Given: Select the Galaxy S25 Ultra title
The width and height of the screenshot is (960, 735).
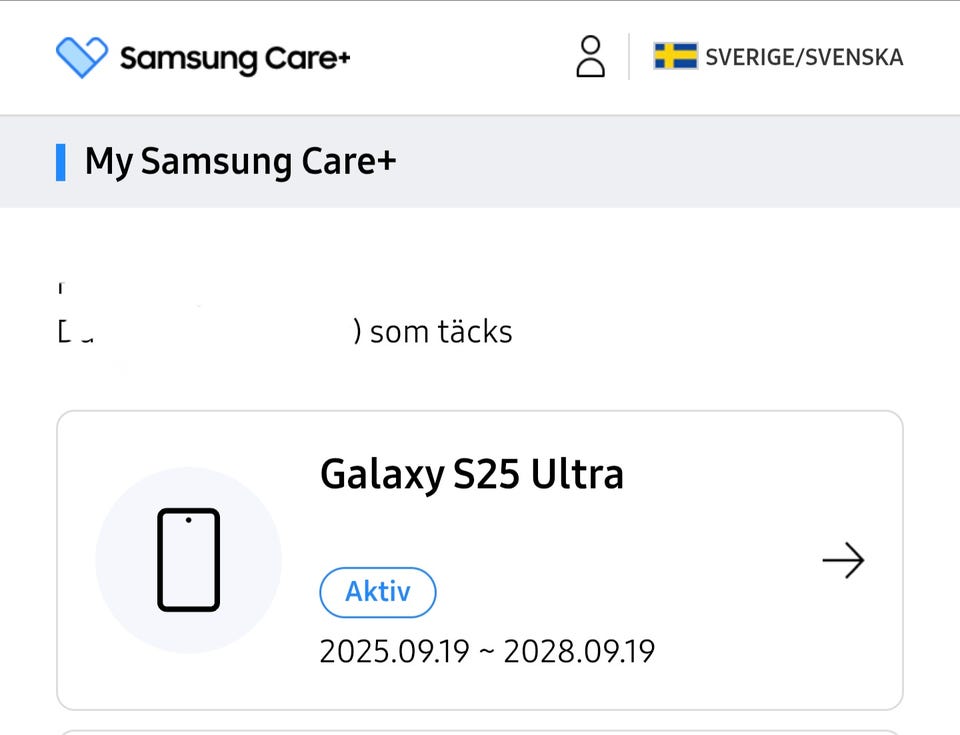Looking at the screenshot, I should [471, 473].
